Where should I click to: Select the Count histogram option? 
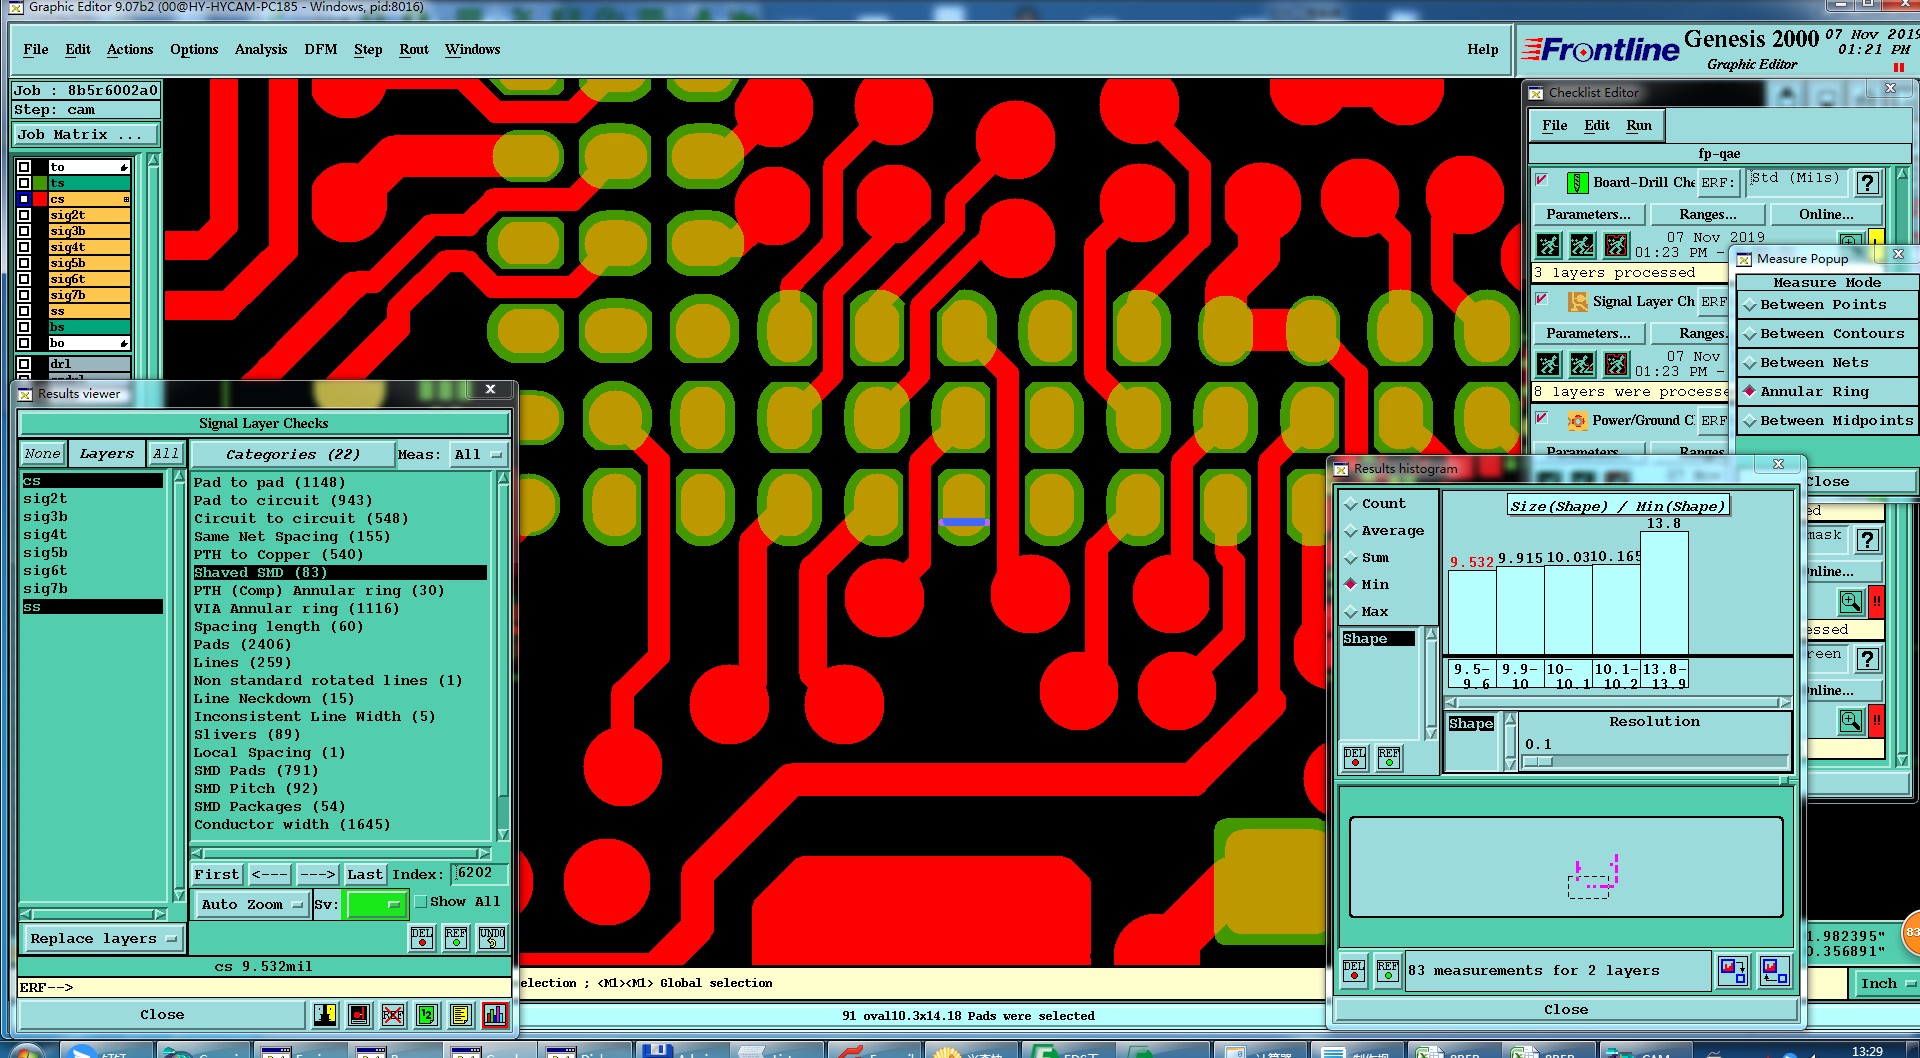pyautogui.click(x=1384, y=504)
